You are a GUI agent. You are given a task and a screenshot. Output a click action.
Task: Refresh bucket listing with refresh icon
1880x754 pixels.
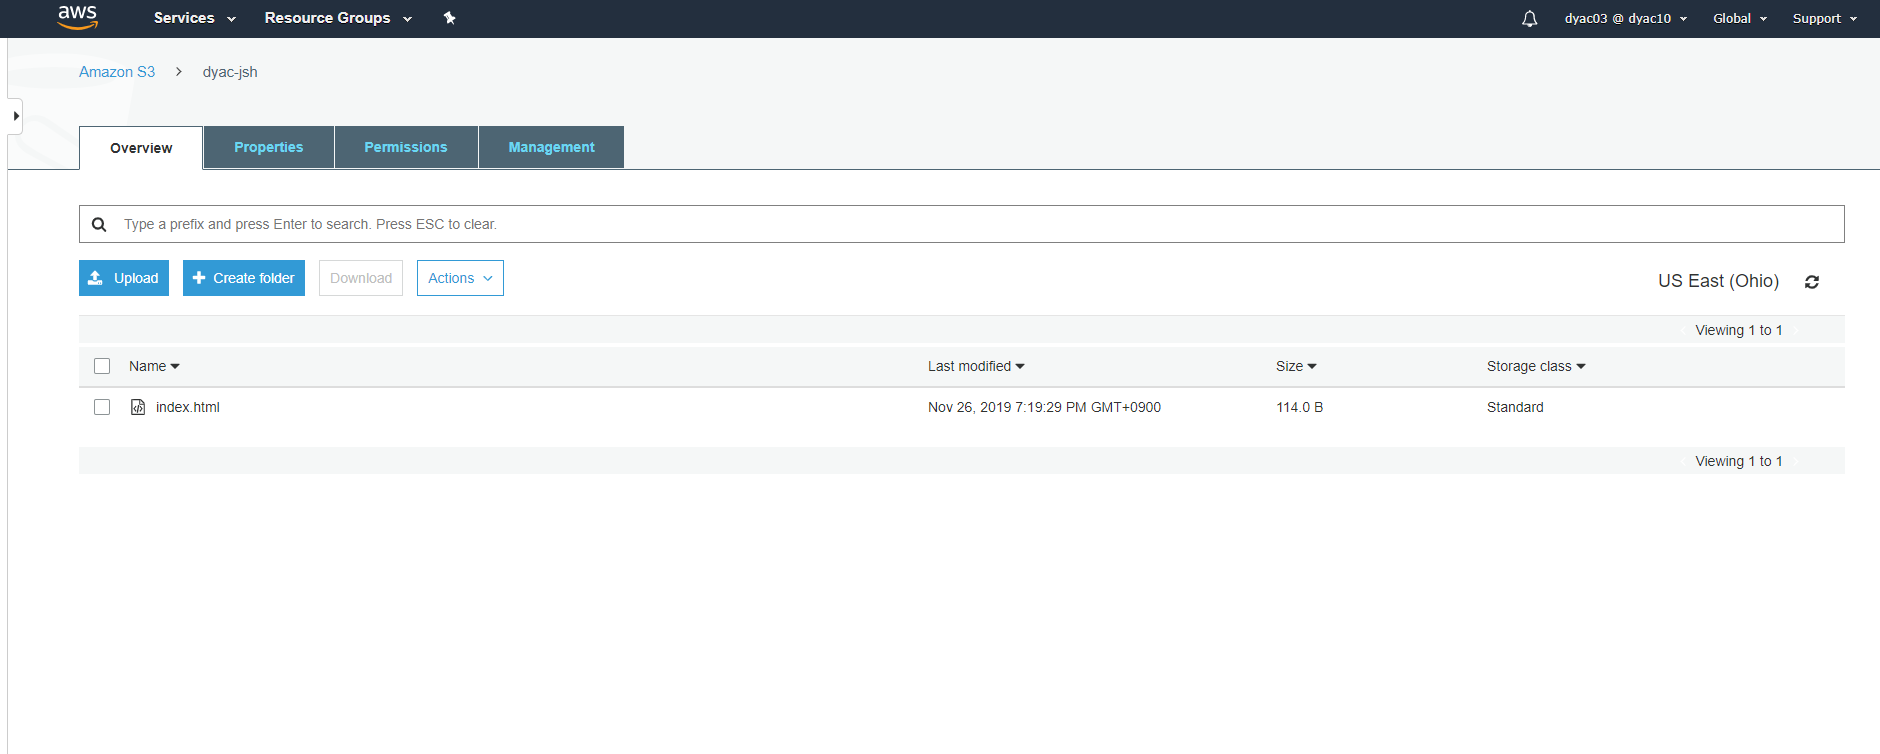tap(1811, 282)
